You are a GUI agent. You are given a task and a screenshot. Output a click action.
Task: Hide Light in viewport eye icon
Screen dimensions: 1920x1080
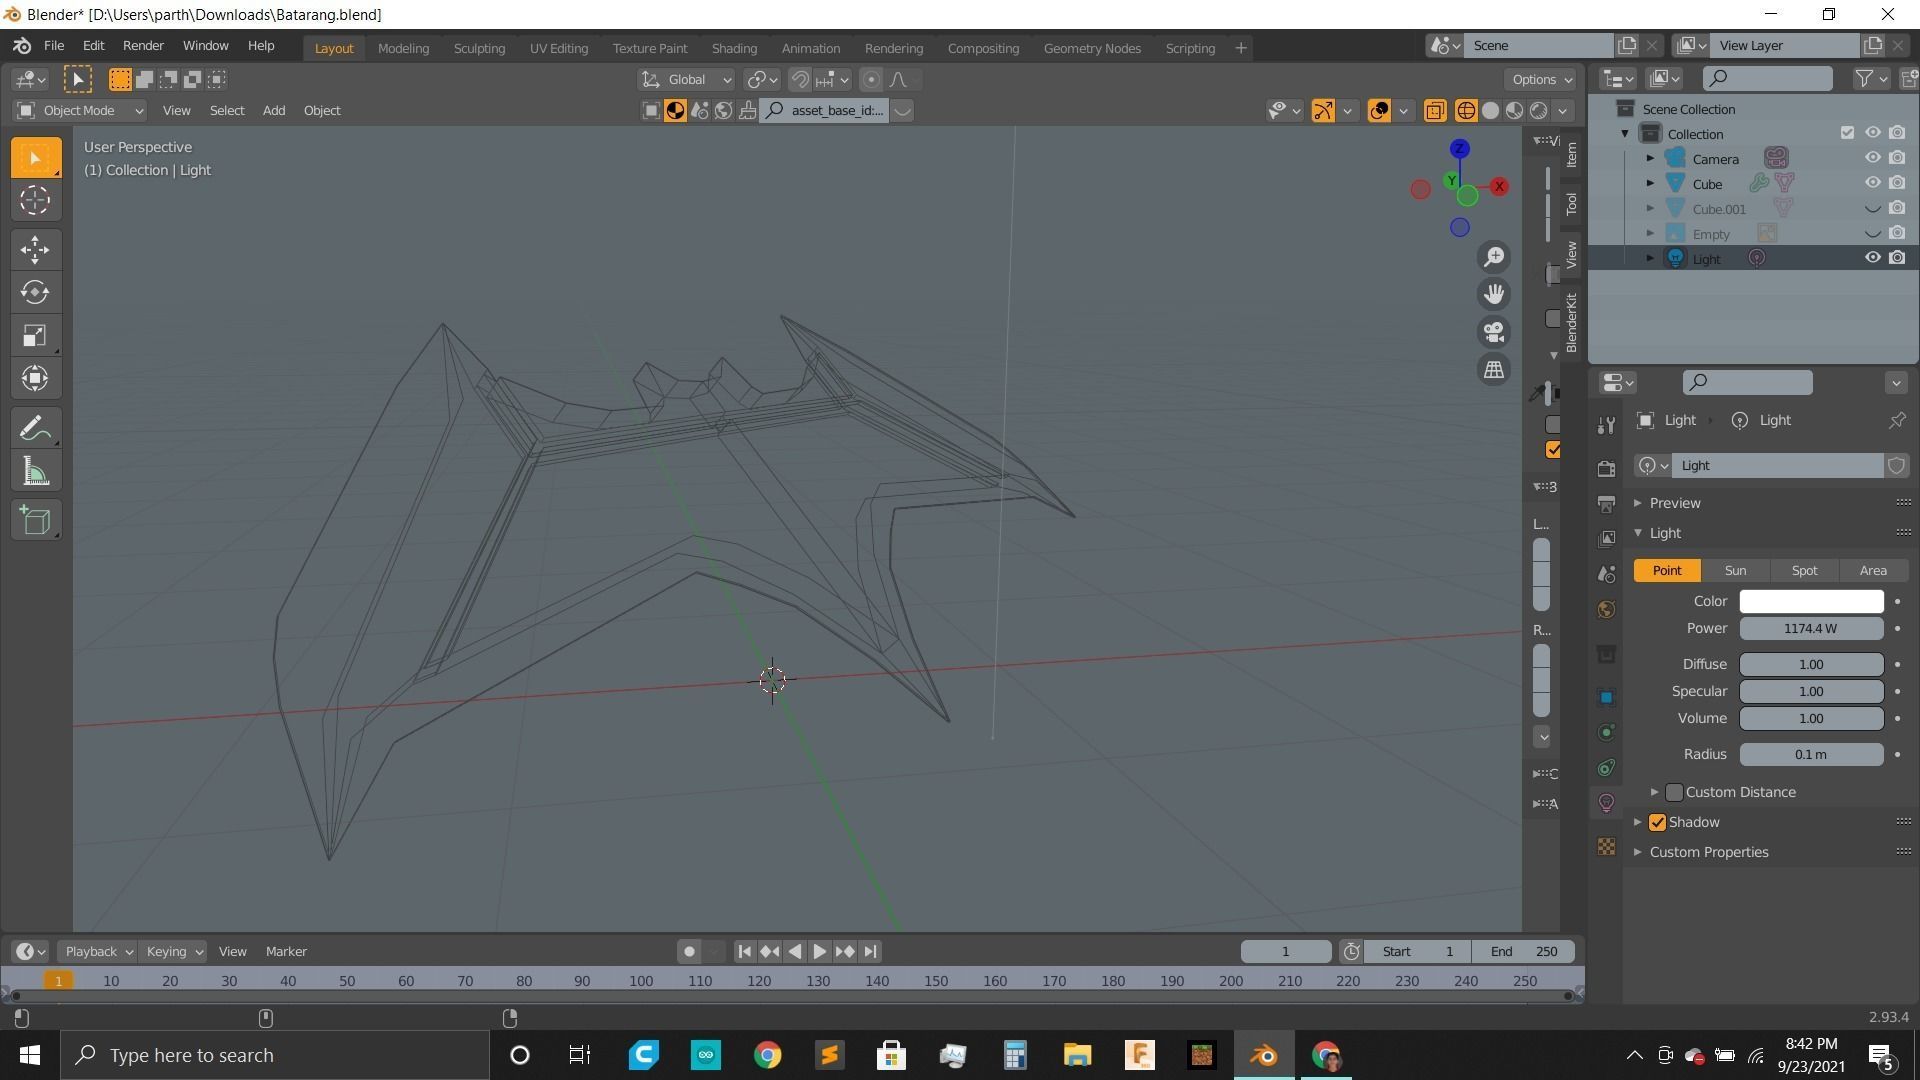coord(1872,258)
